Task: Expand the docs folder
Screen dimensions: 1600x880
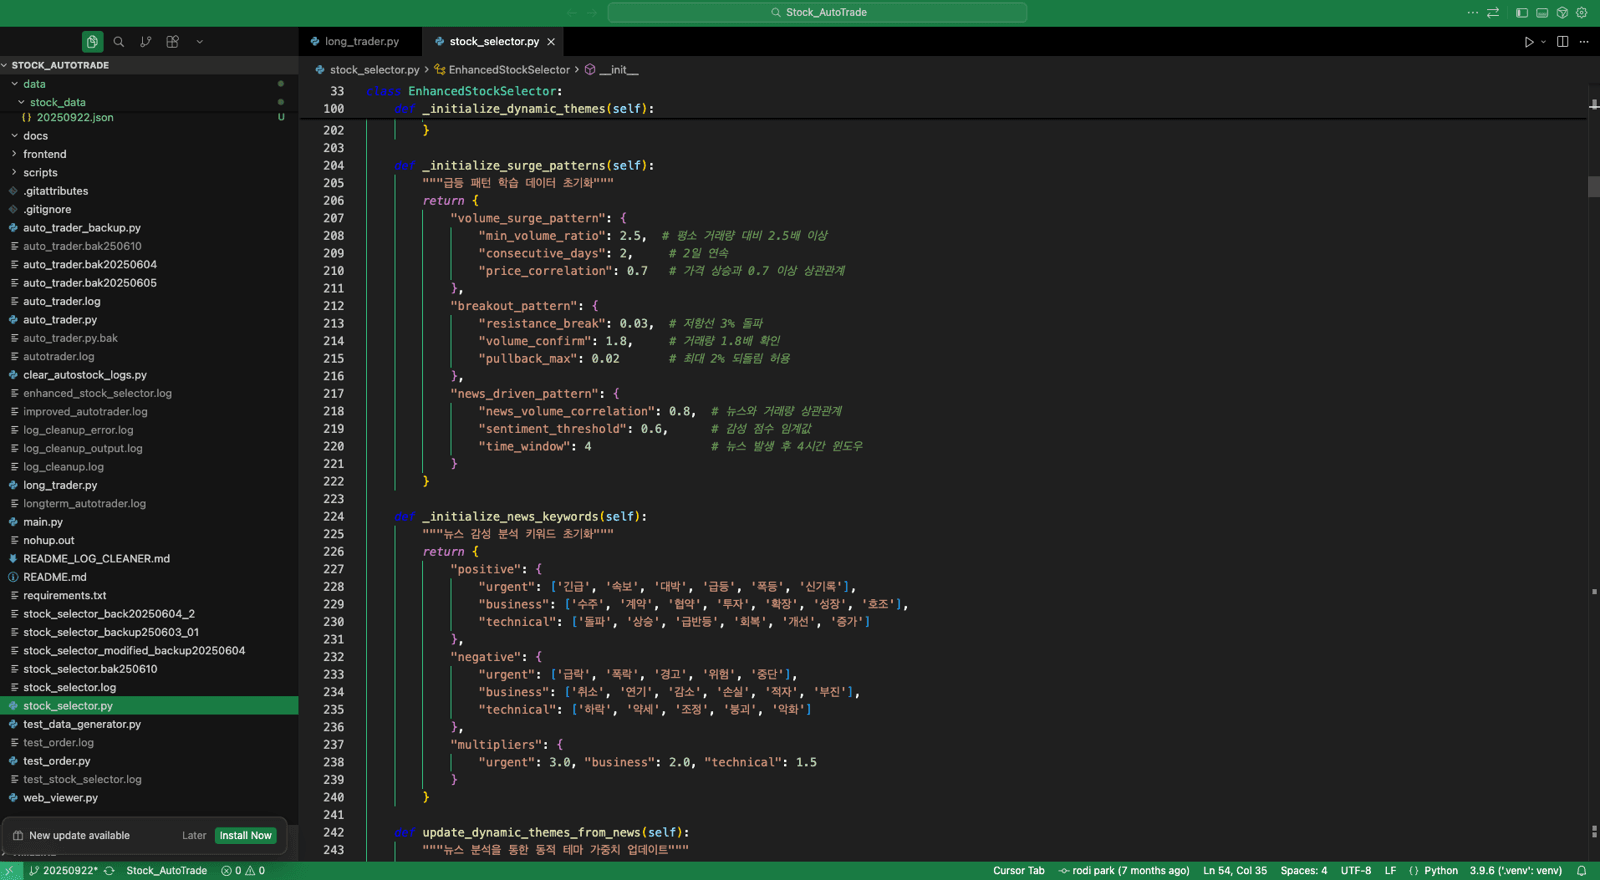Action: coord(149,136)
